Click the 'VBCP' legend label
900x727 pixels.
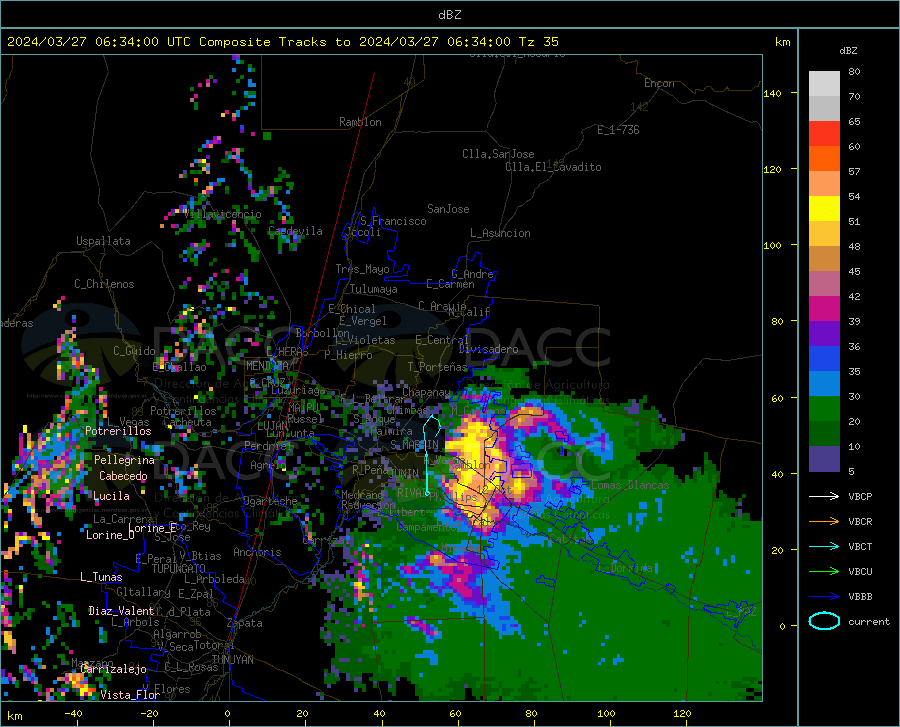click(860, 496)
